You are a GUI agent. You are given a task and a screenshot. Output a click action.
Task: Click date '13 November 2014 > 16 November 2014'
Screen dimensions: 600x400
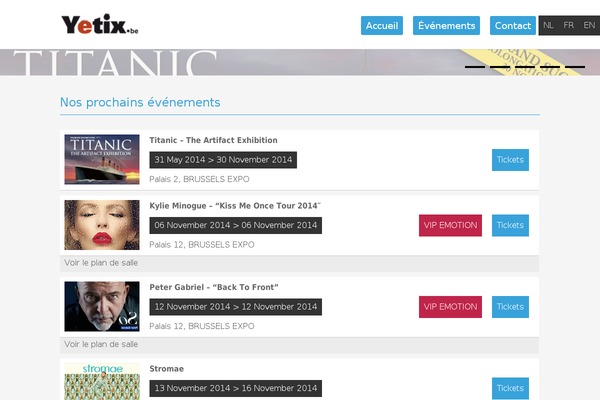[x=236, y=388]
